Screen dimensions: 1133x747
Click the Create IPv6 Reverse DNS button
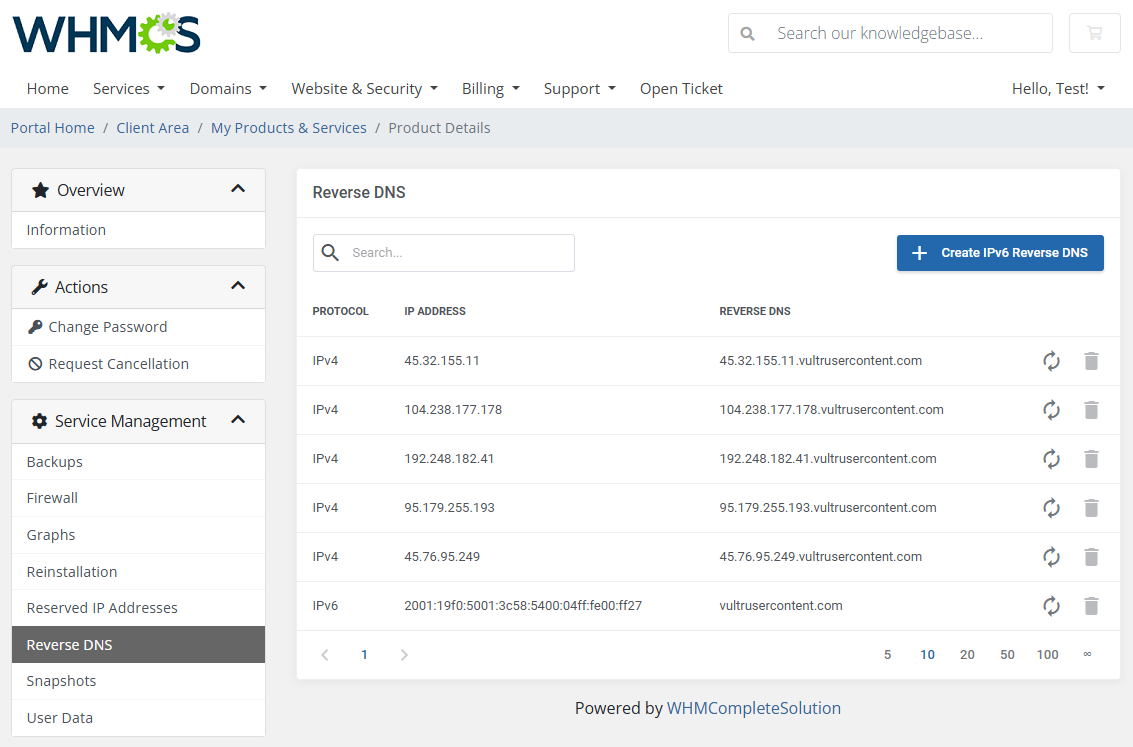[1000, 253]
